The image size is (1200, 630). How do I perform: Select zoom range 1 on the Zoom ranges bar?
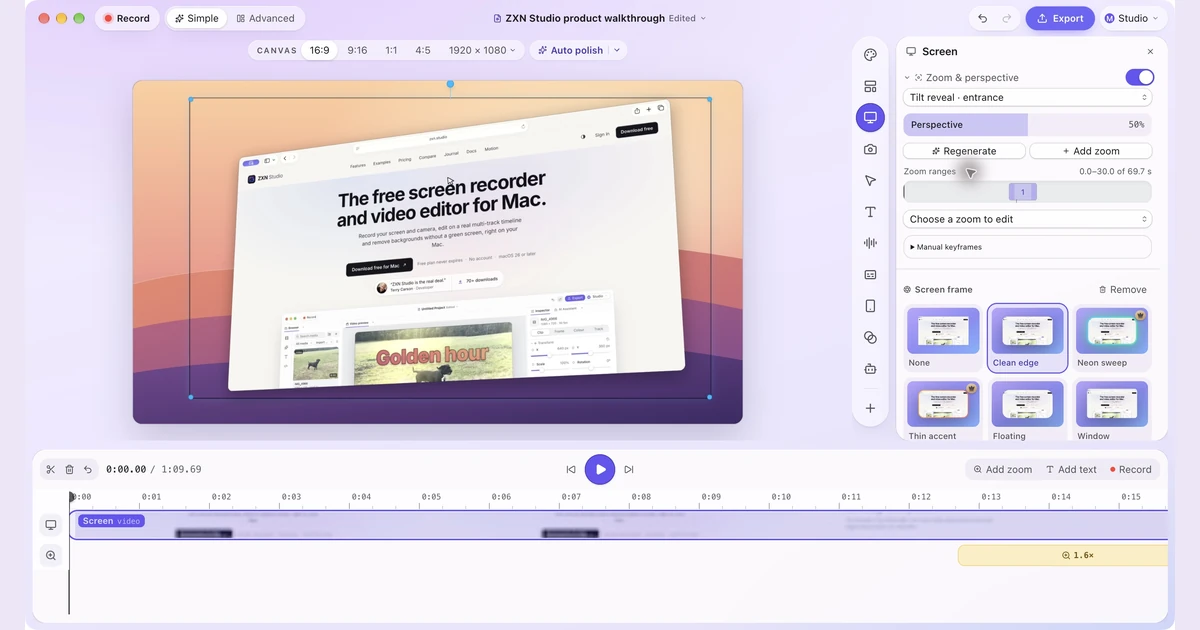coord(1023,192)
